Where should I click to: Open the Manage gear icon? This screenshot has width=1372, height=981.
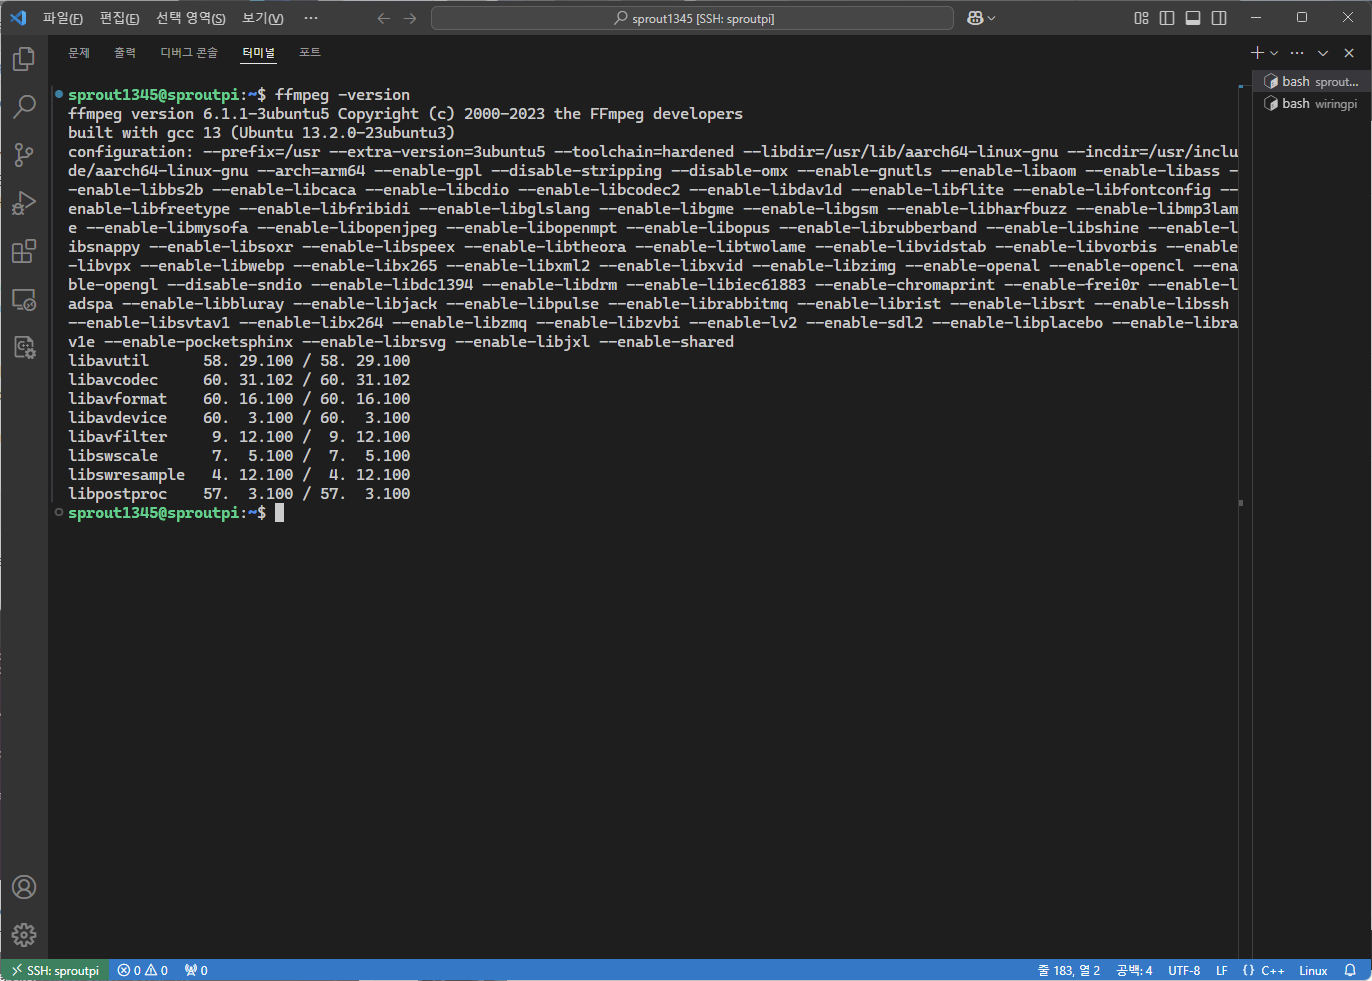pyautogui.click(x=24, y=935)
